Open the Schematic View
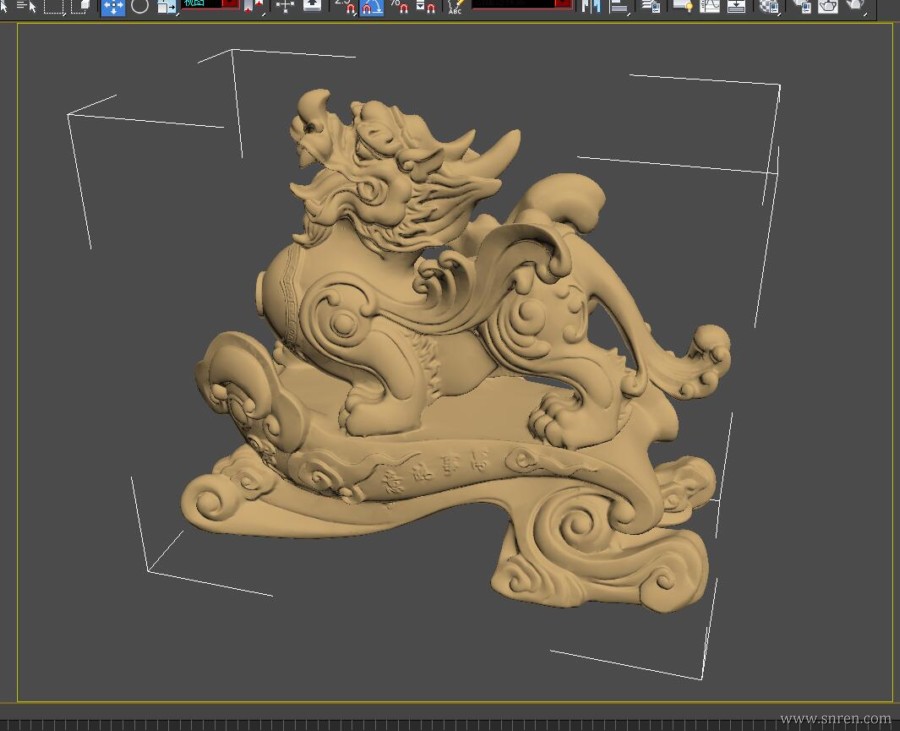This screenshot has height=731, width=900. (736, 6)
